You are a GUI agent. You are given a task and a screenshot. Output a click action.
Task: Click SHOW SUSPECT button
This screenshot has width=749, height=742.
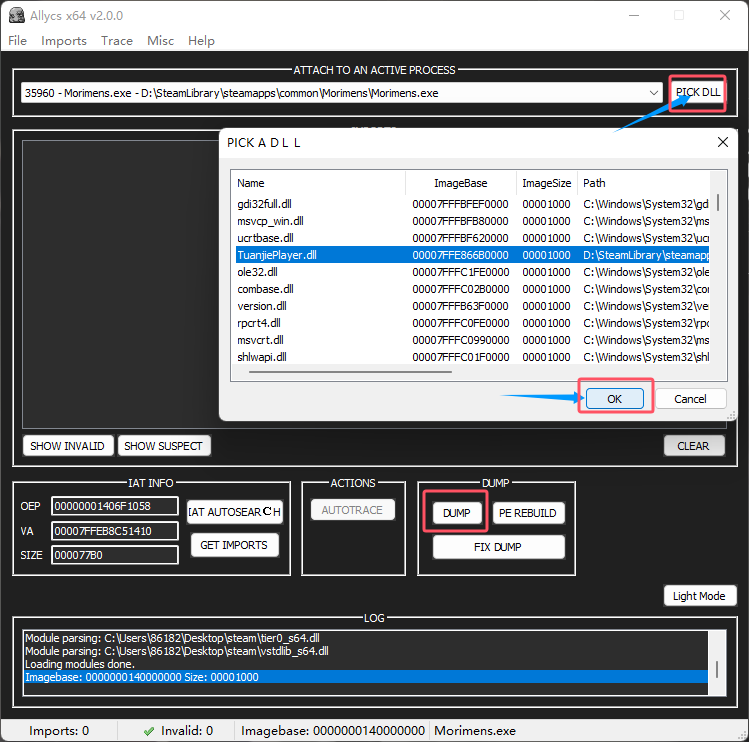(x=163, y=446)
